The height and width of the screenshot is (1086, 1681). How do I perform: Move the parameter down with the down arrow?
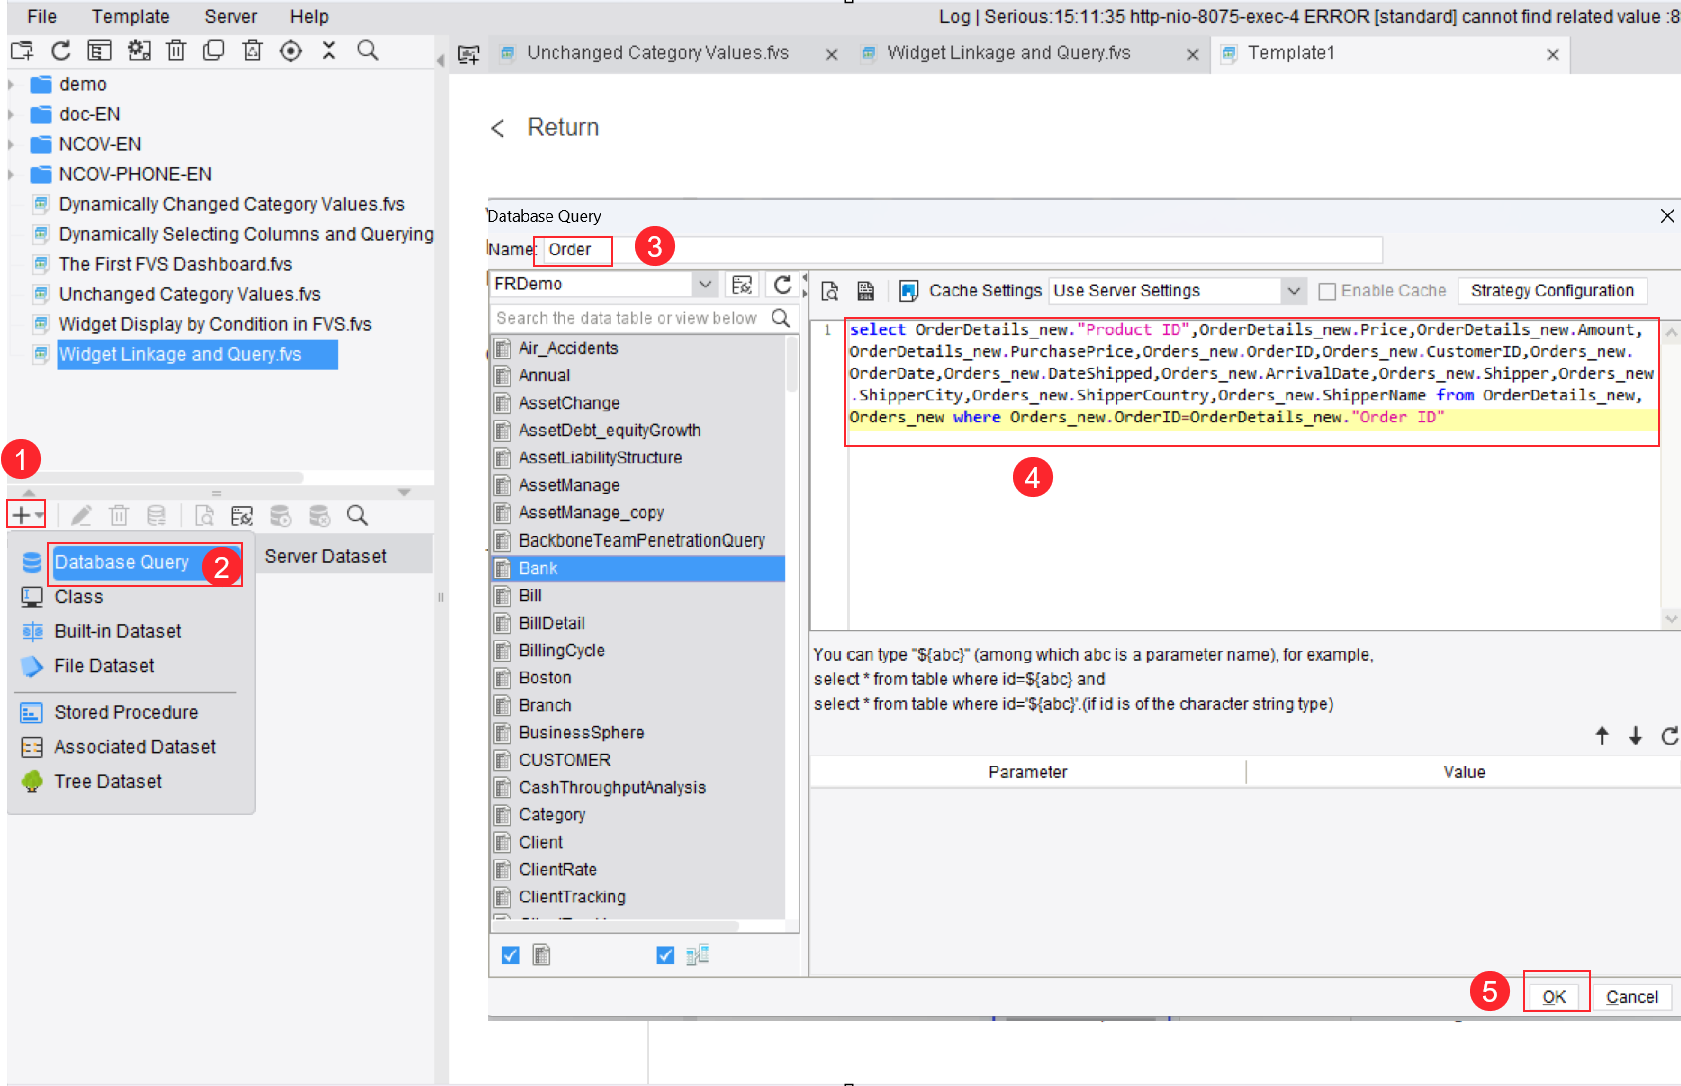tap(1636, 736)
